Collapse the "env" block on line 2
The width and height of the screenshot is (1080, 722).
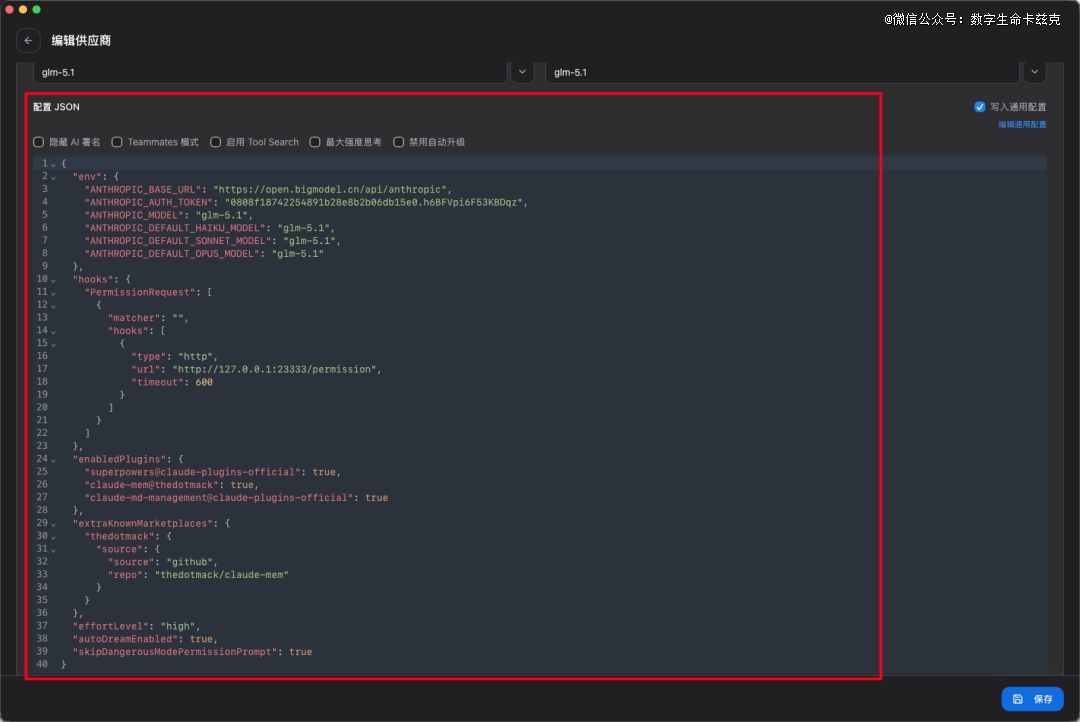[x=53, y=176]
